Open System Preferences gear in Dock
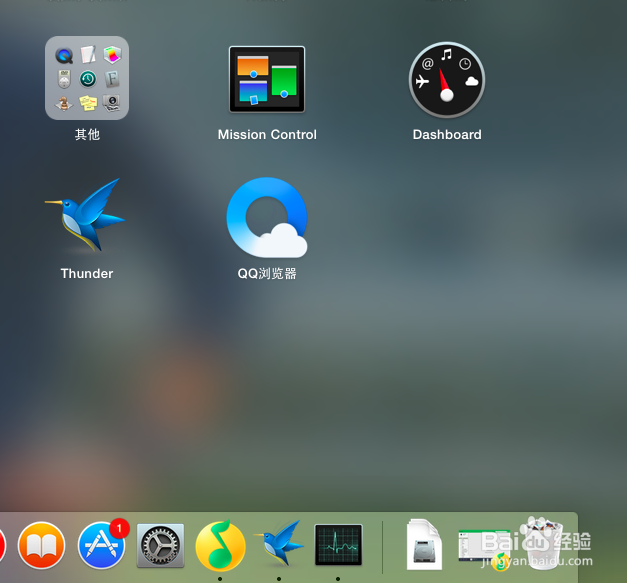The image size is (627, 583). pos(160,546)
